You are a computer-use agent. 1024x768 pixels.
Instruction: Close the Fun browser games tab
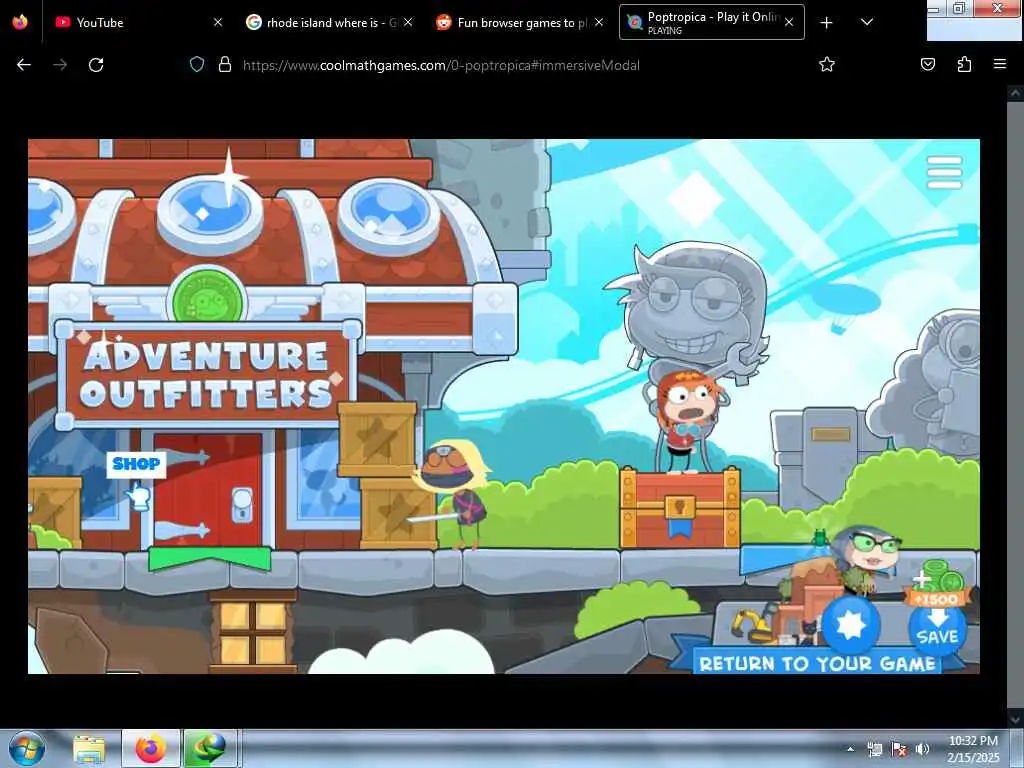pos(599,22)
